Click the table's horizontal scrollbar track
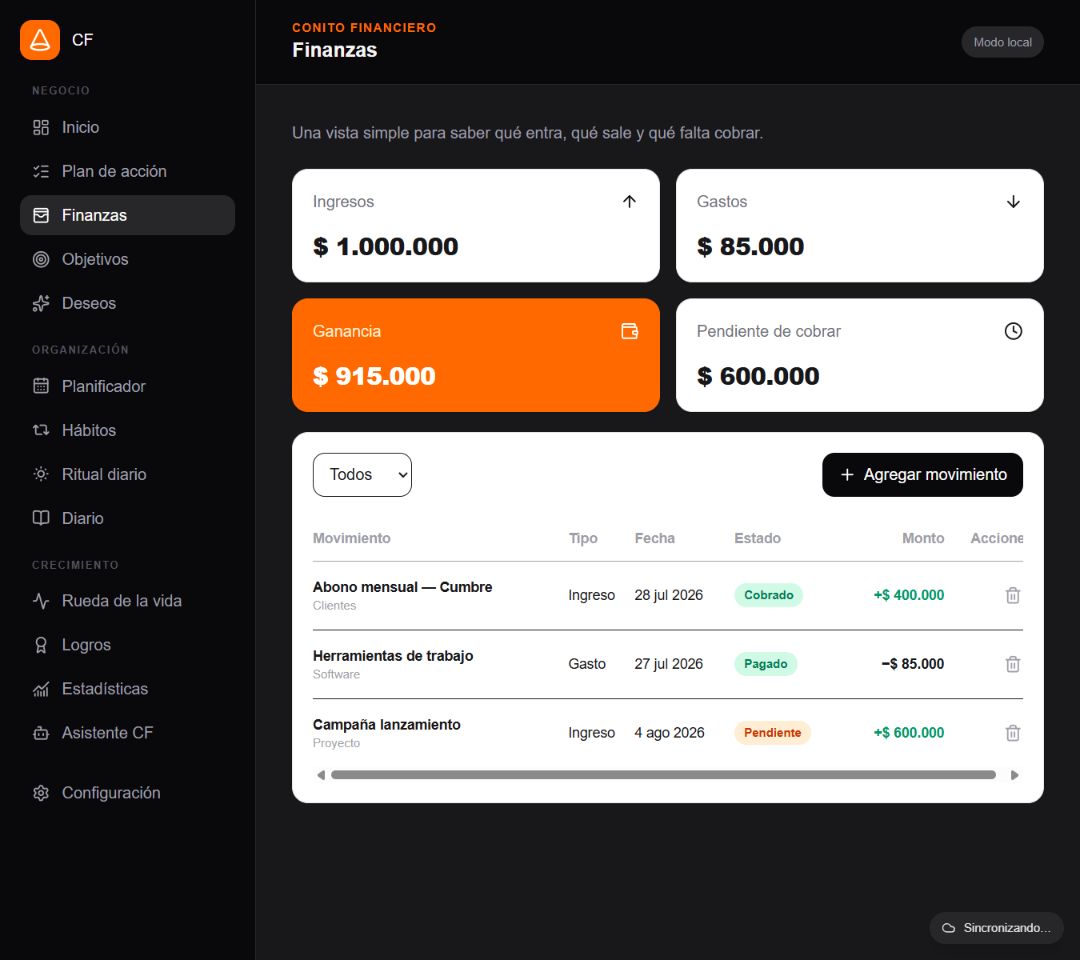The image size is (1080, 960). point(663,775)
